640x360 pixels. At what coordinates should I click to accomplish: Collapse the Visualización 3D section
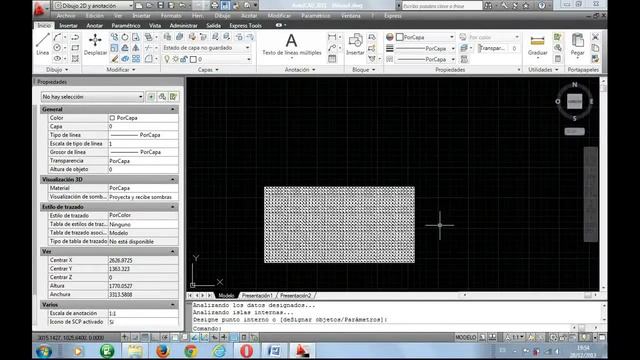173,180
